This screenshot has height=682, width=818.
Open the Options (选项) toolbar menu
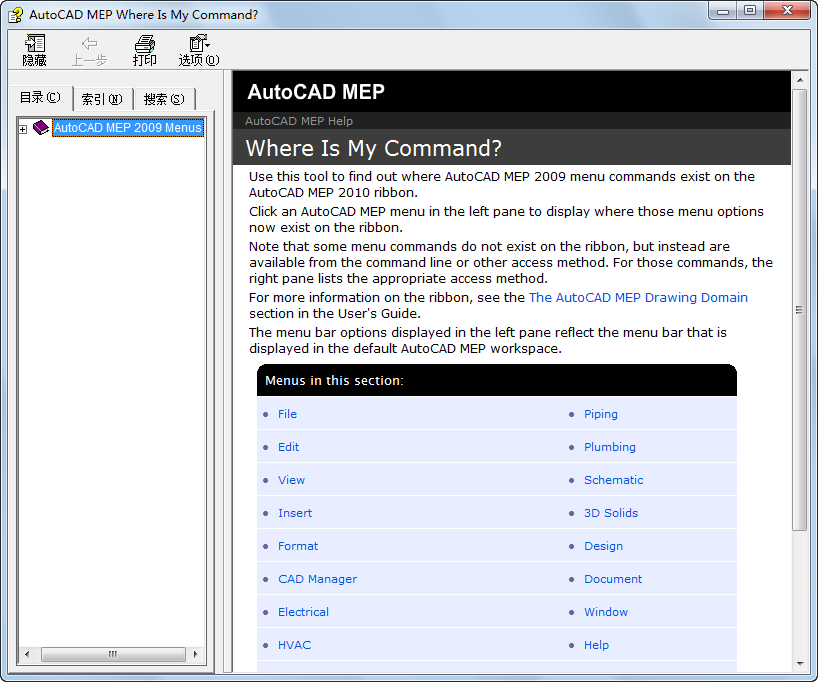[x=199, y=50]
